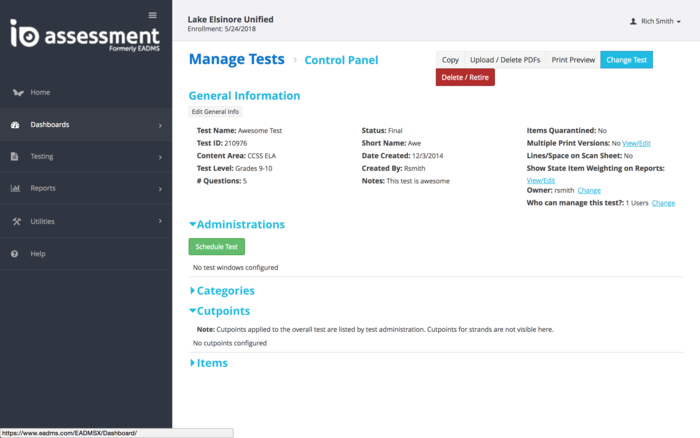This screenshot has width=700, height=438.
Task: Open the Testing sidebar menu
Action: (x=86, y=157)
